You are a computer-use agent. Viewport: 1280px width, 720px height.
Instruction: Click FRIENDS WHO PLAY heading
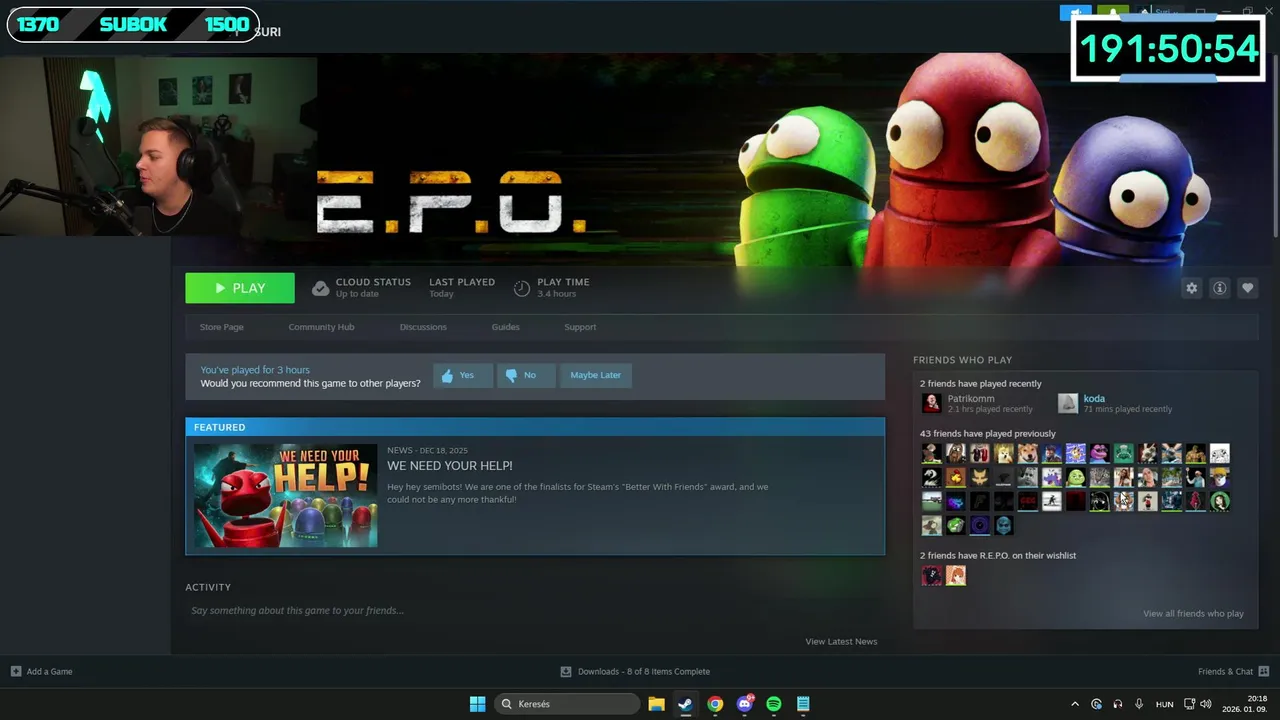click(962, 360)
